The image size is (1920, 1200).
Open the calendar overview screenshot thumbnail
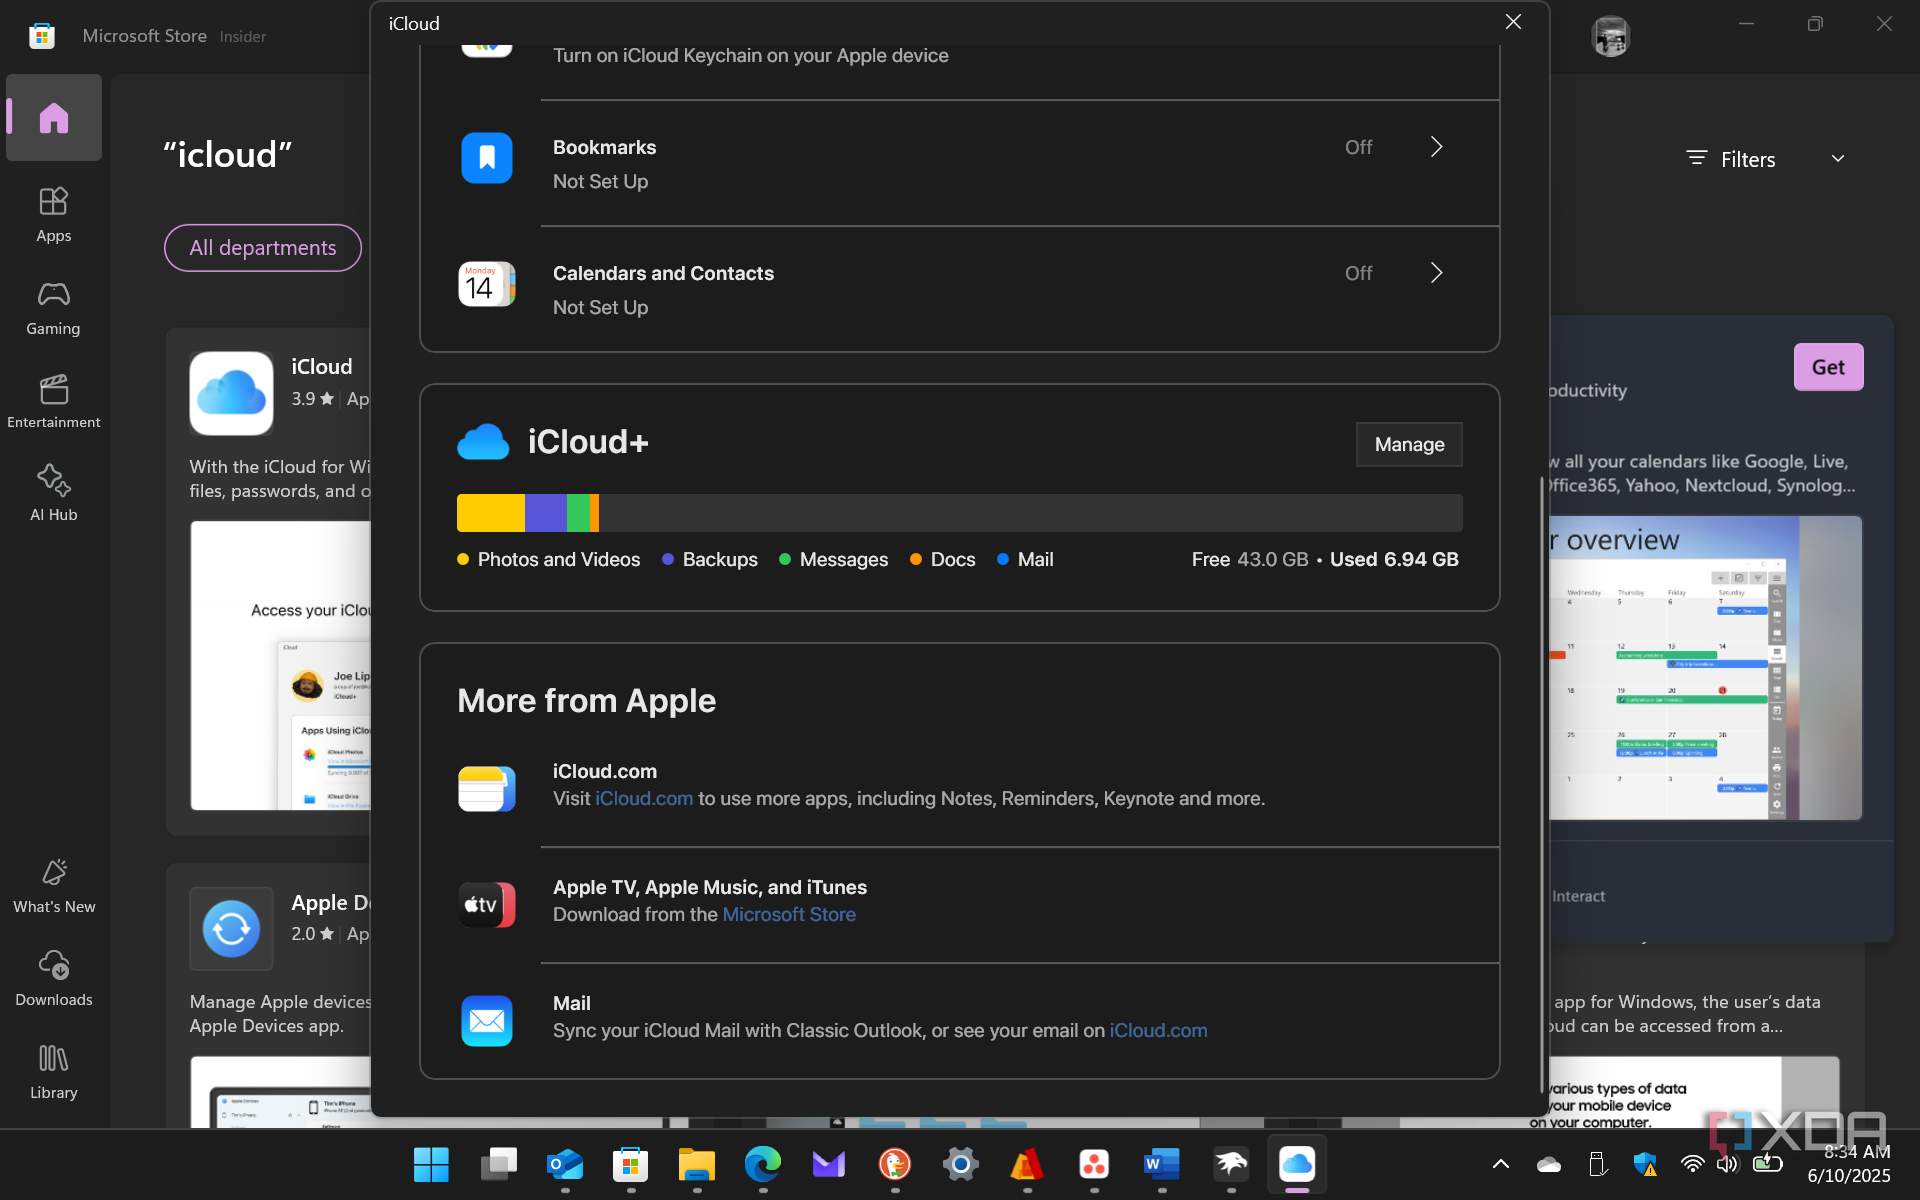click(1705, 668)
